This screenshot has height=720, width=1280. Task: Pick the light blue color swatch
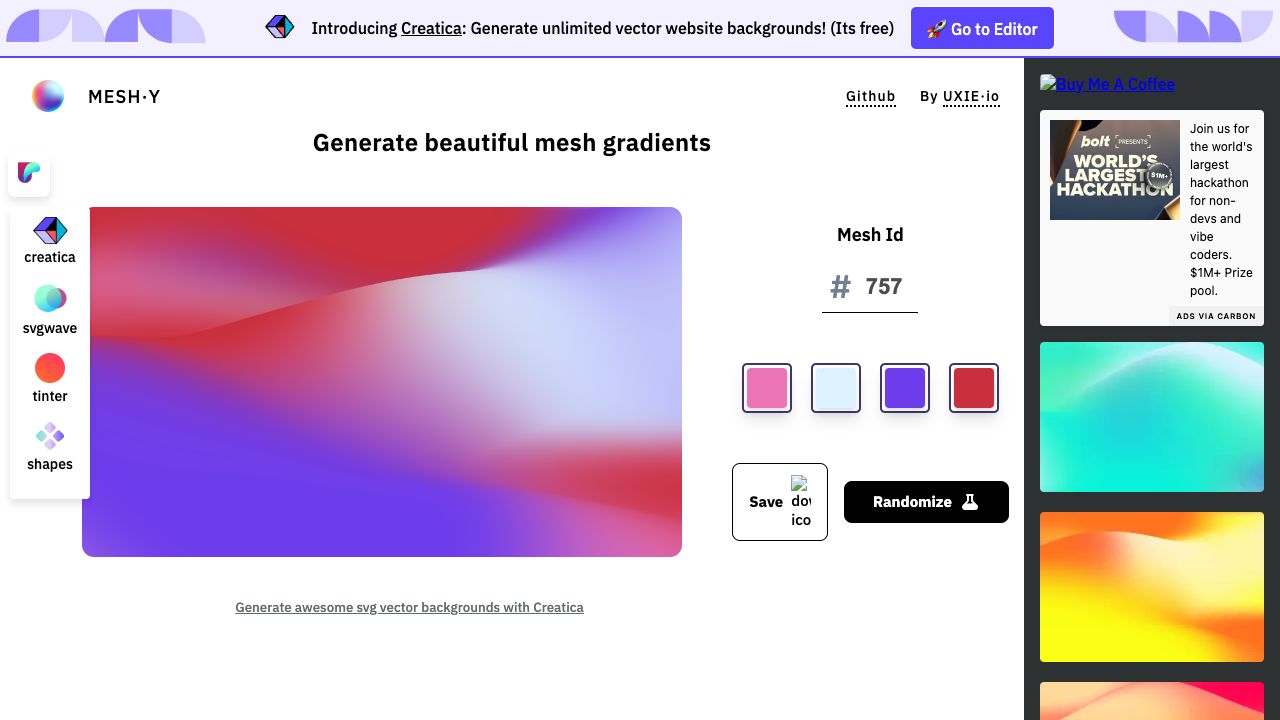pos(836,388)
